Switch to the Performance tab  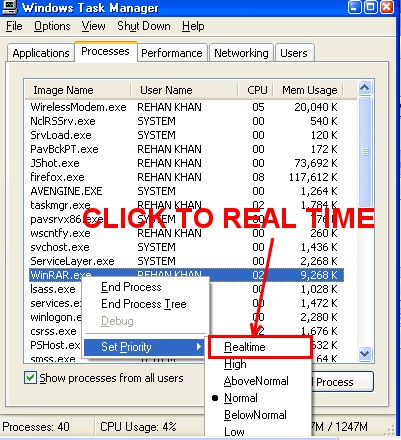[172, 53]
